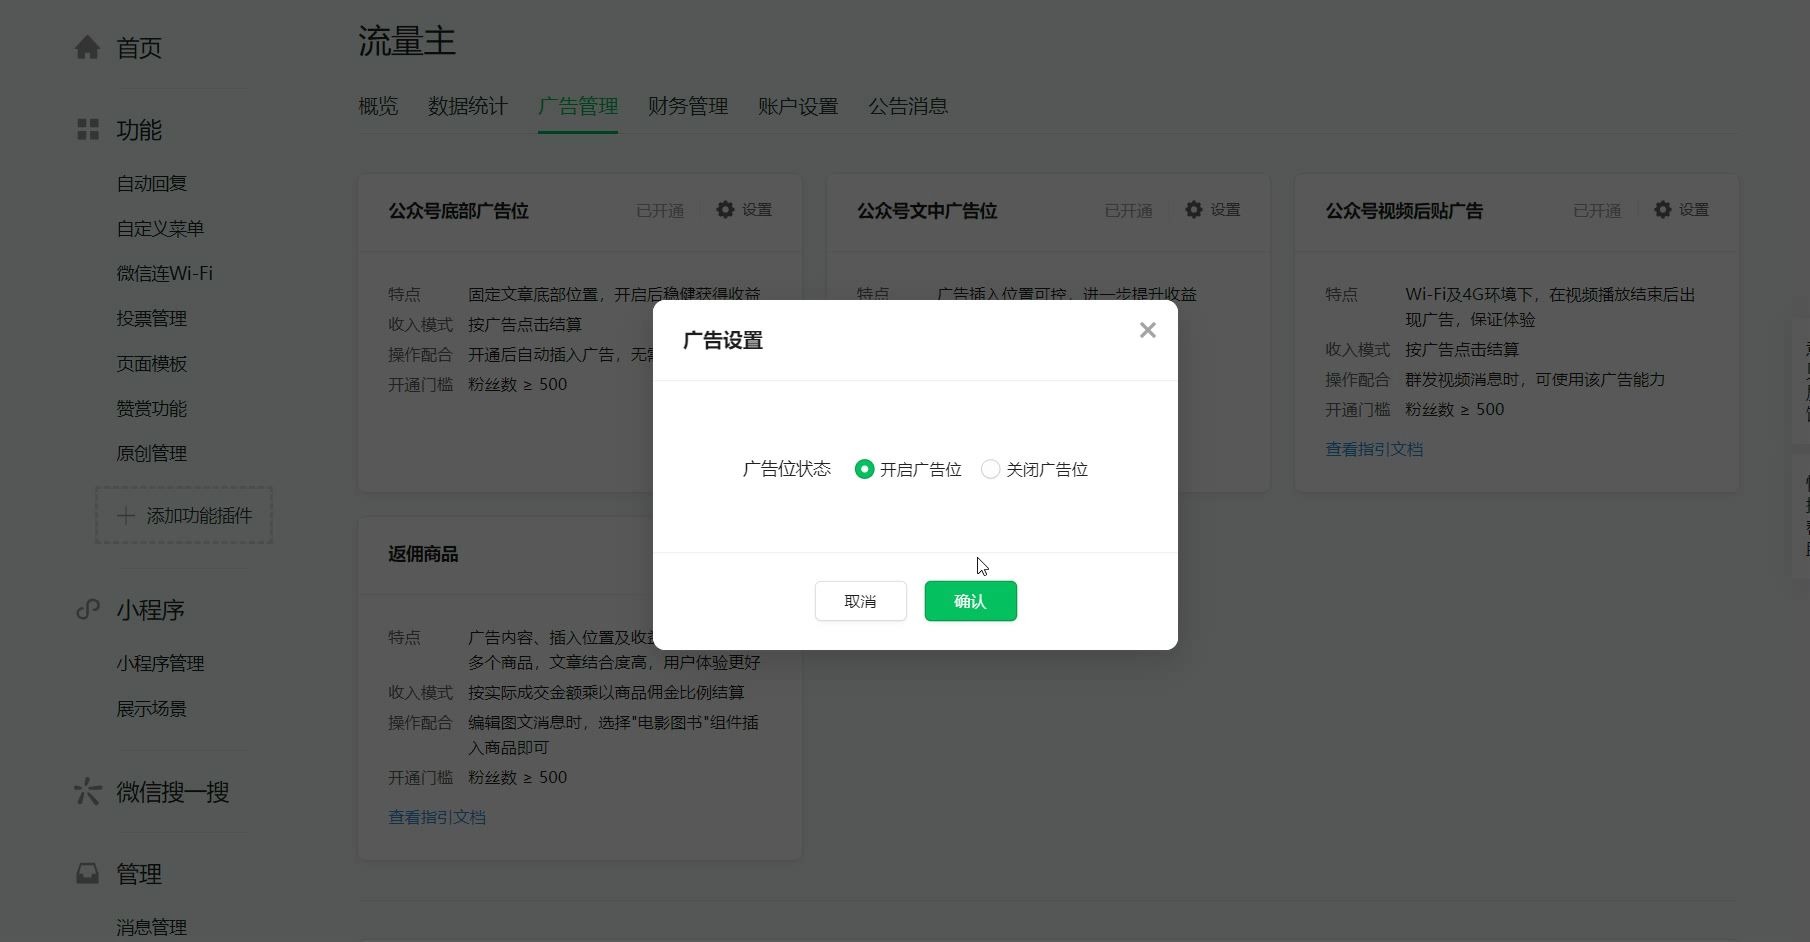Image resolution: width=1810 pixels, height=942 pixels.
Task: Switch to the 概览 tab
Action: 377,106
